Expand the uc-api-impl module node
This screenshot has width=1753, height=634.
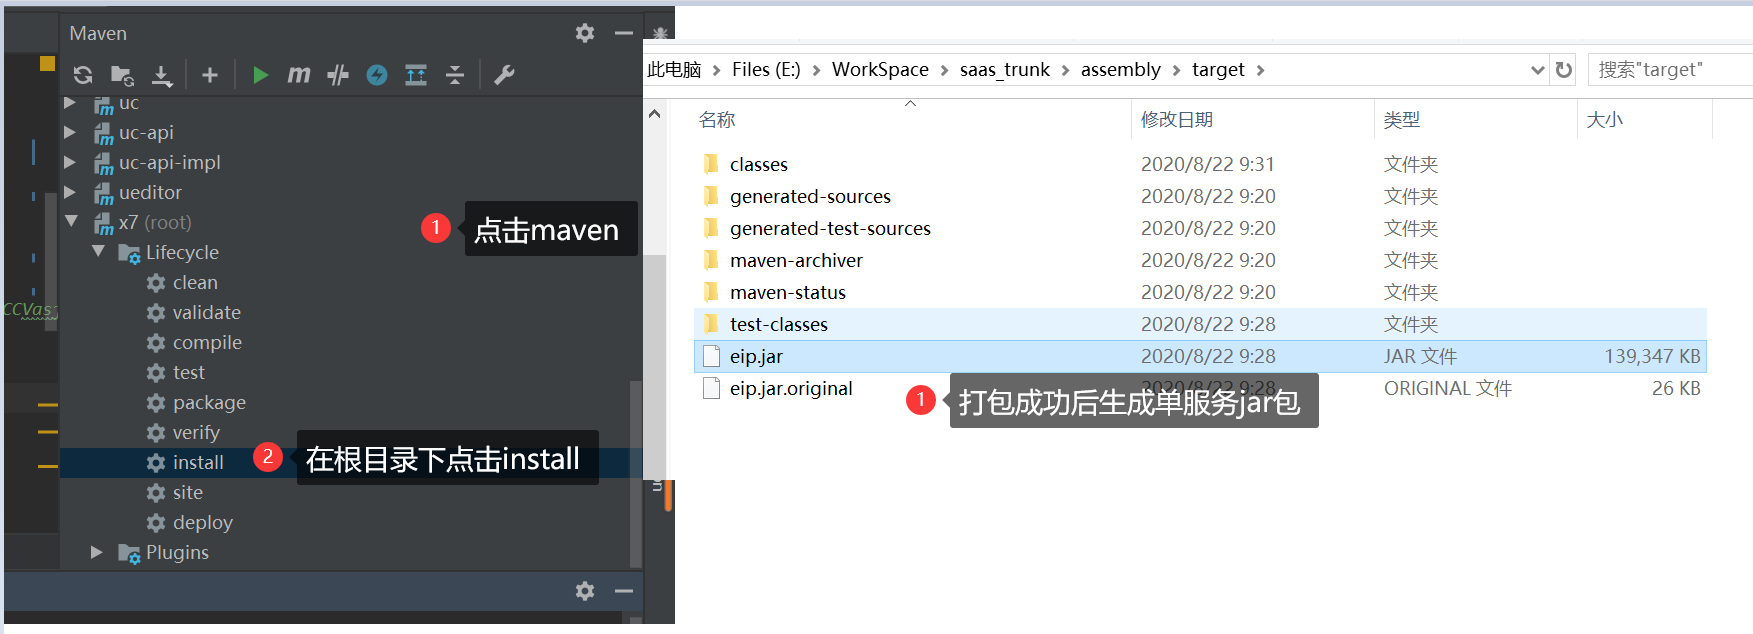coord(70,162)
